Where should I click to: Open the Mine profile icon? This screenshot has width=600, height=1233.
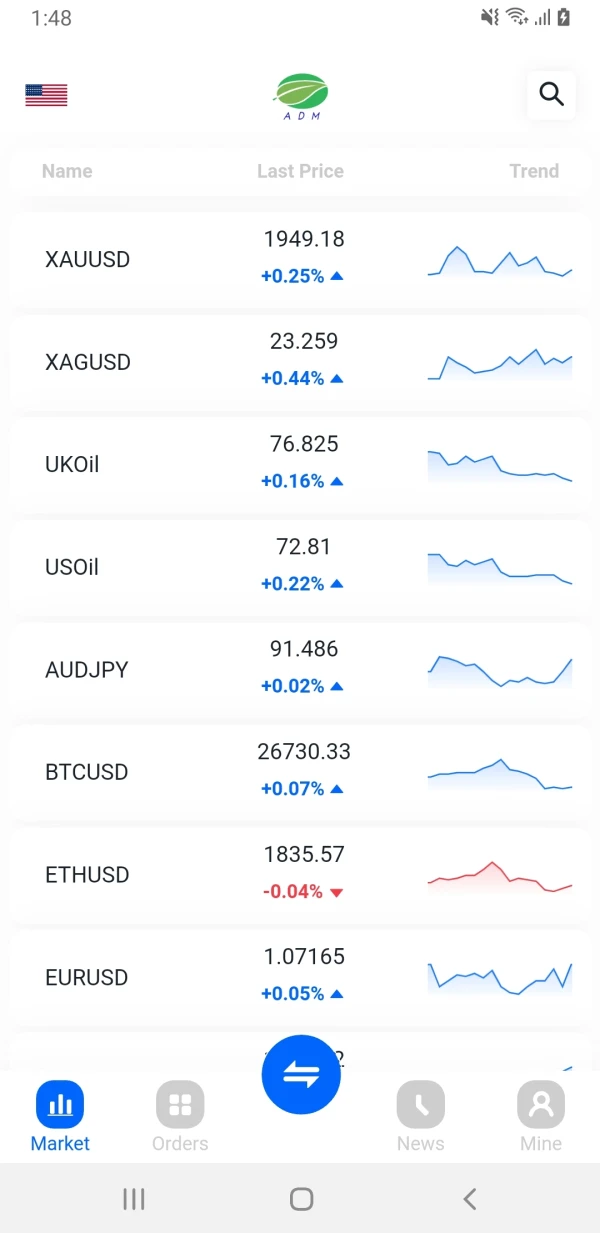pyautogui.click(x=541, y=1105)
